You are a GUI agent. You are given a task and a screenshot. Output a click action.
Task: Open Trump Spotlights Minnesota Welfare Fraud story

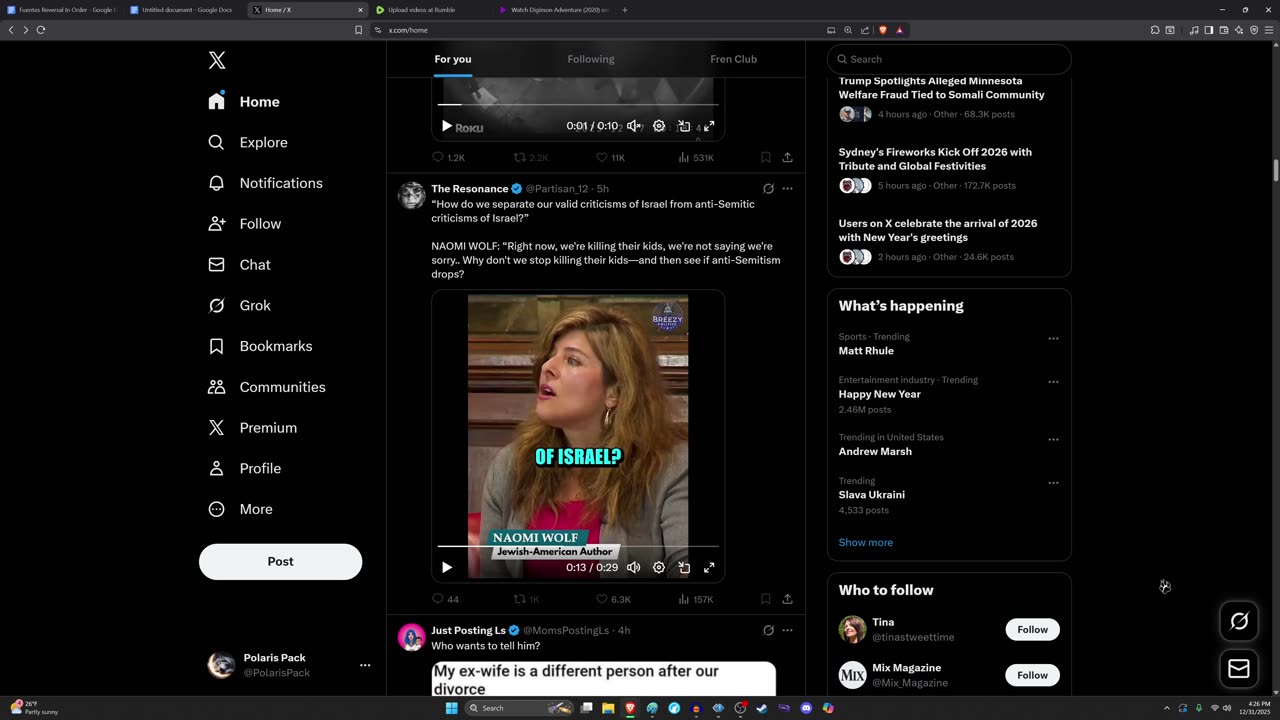click(x=941, y=88)
